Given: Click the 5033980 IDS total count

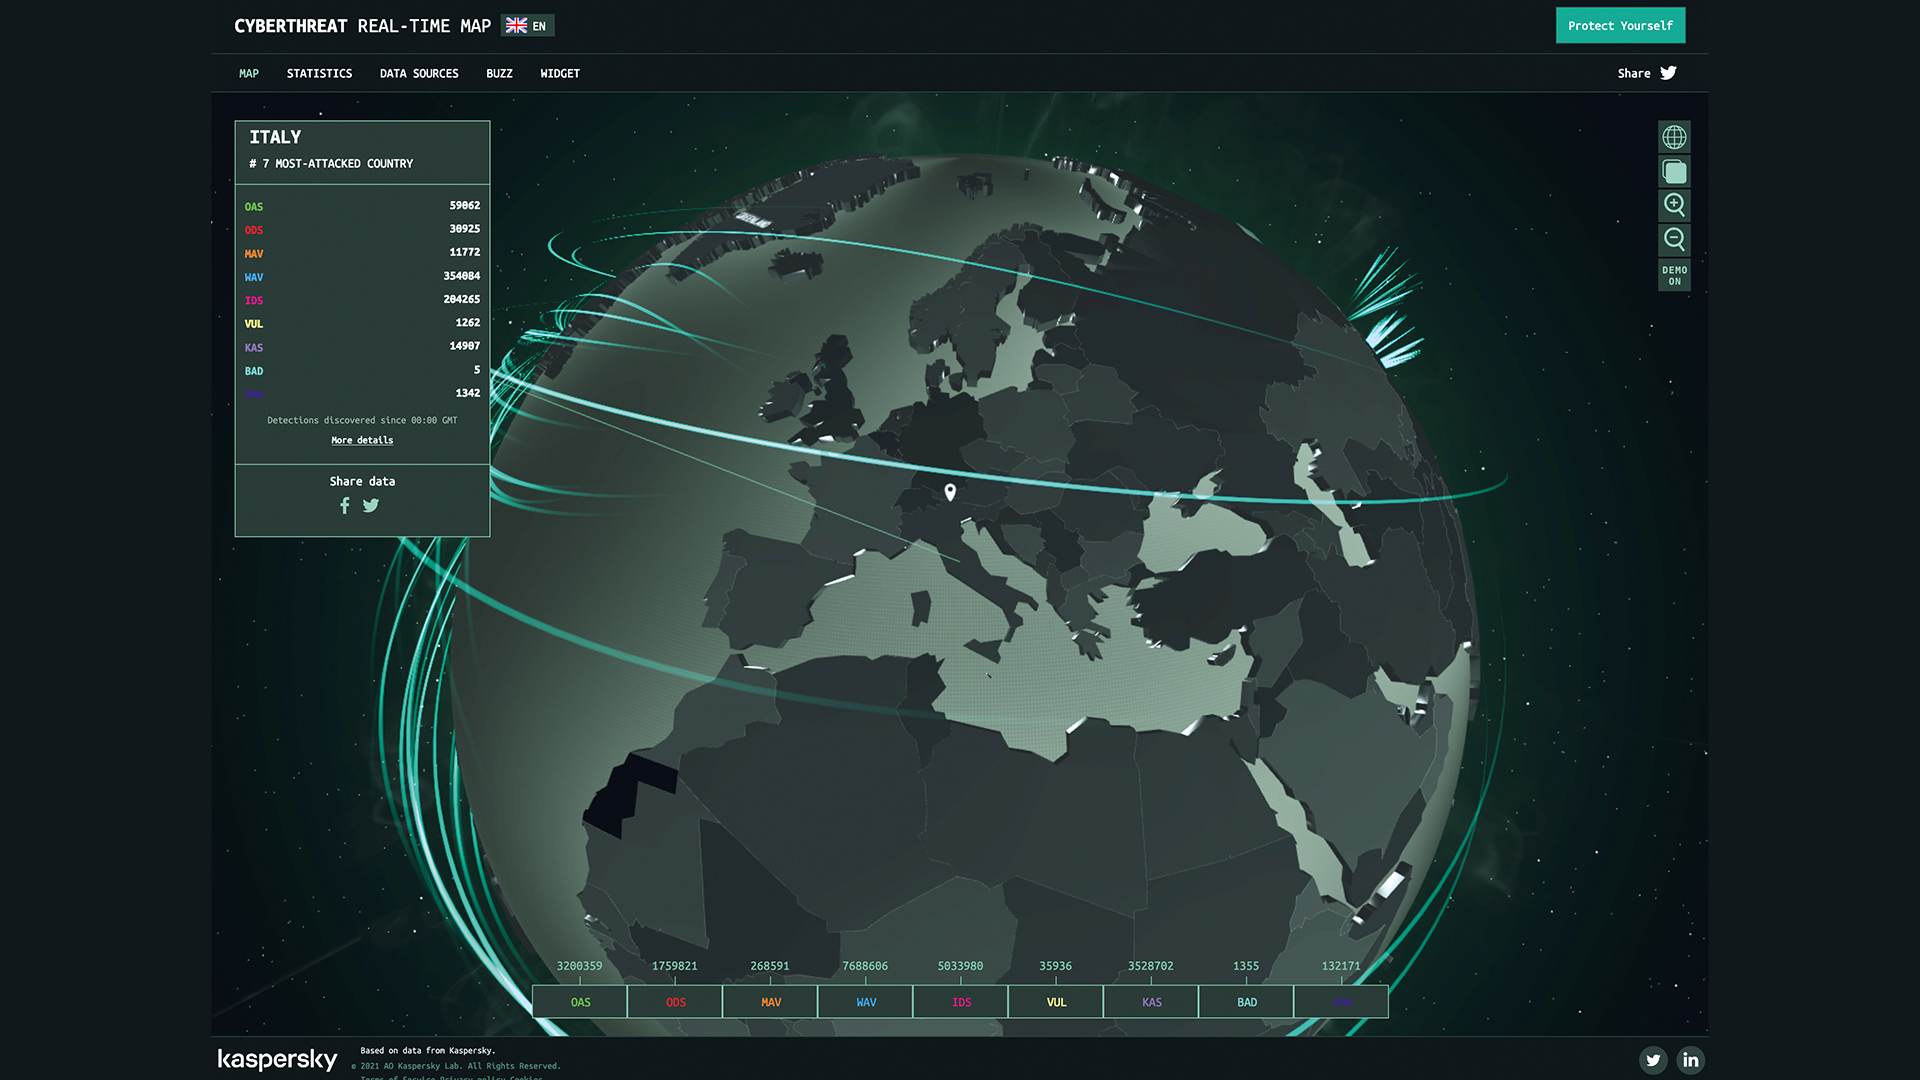Looking at the screenshot, I should (960, 966).
